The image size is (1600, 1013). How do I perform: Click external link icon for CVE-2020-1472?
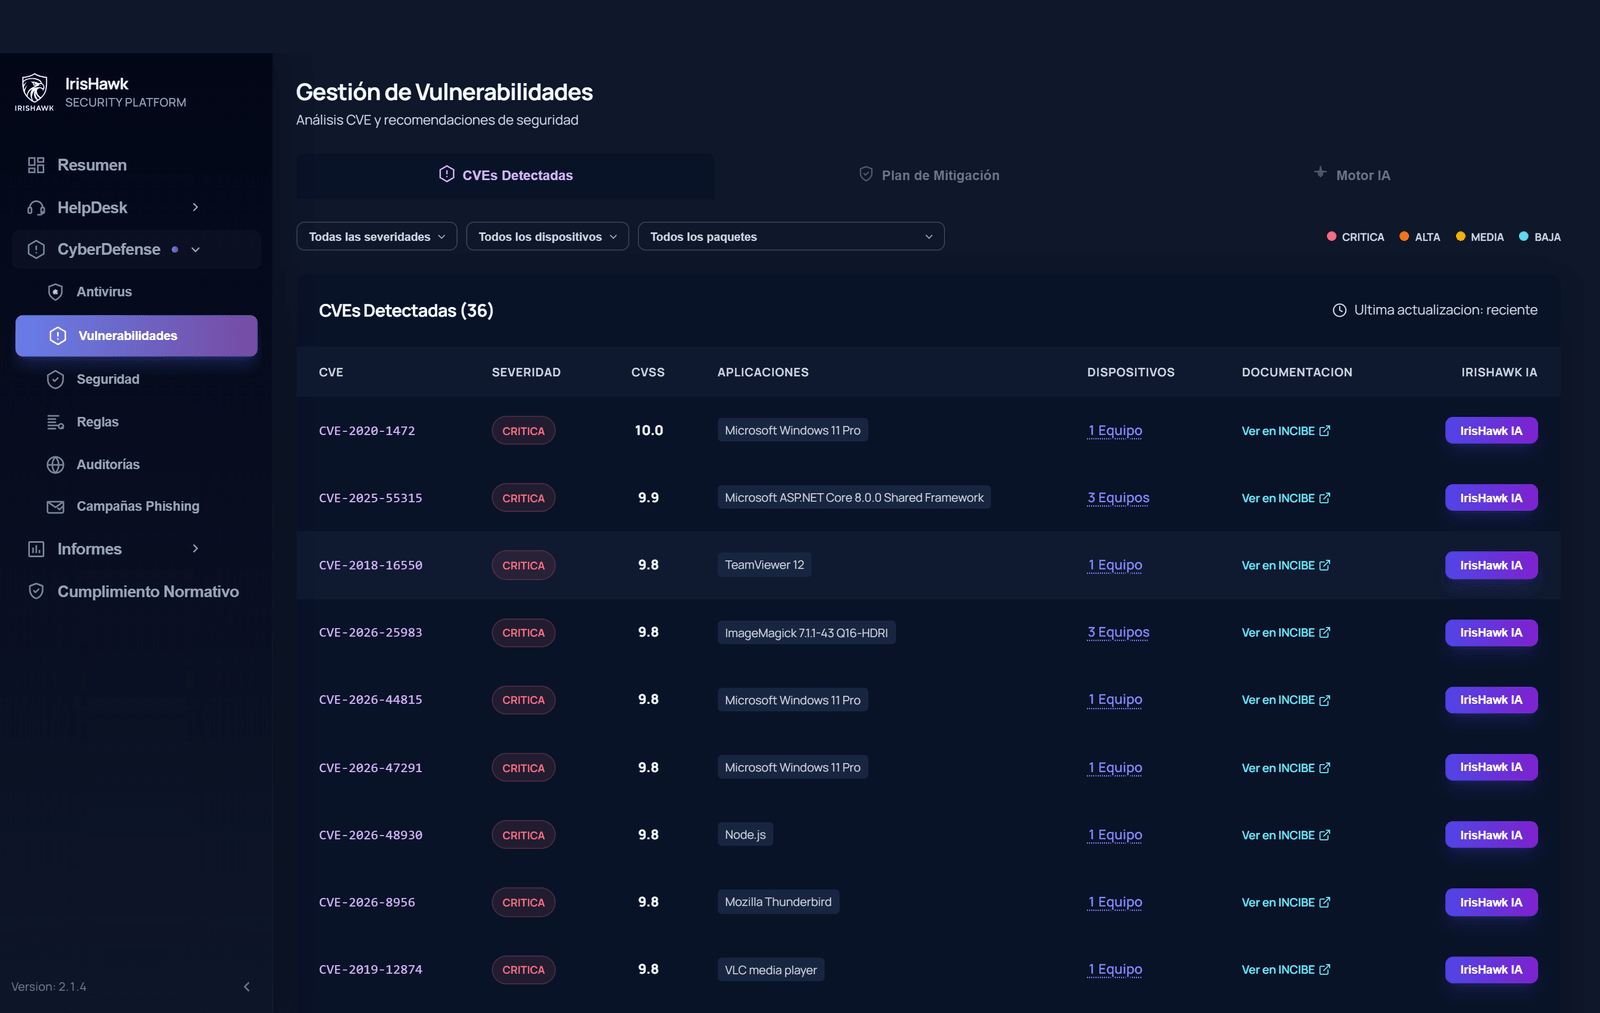(1325, 431)
